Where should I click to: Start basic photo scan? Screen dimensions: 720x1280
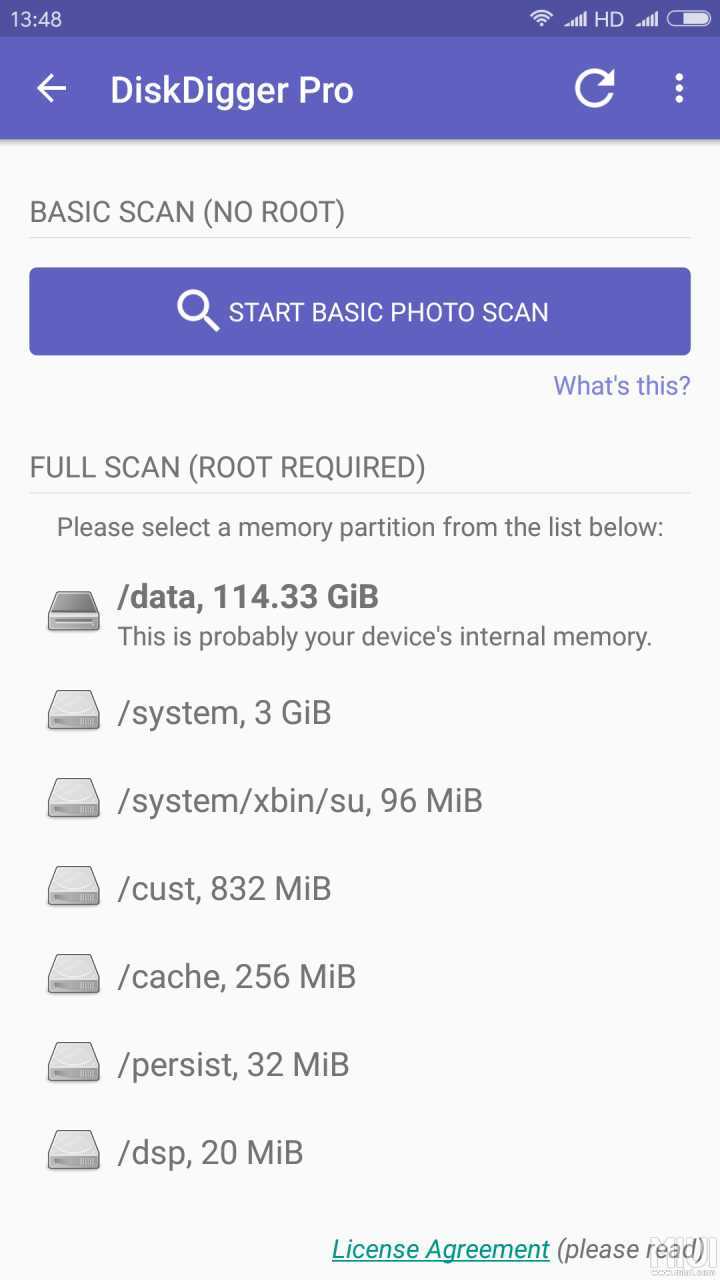click(x=360, y=311)
